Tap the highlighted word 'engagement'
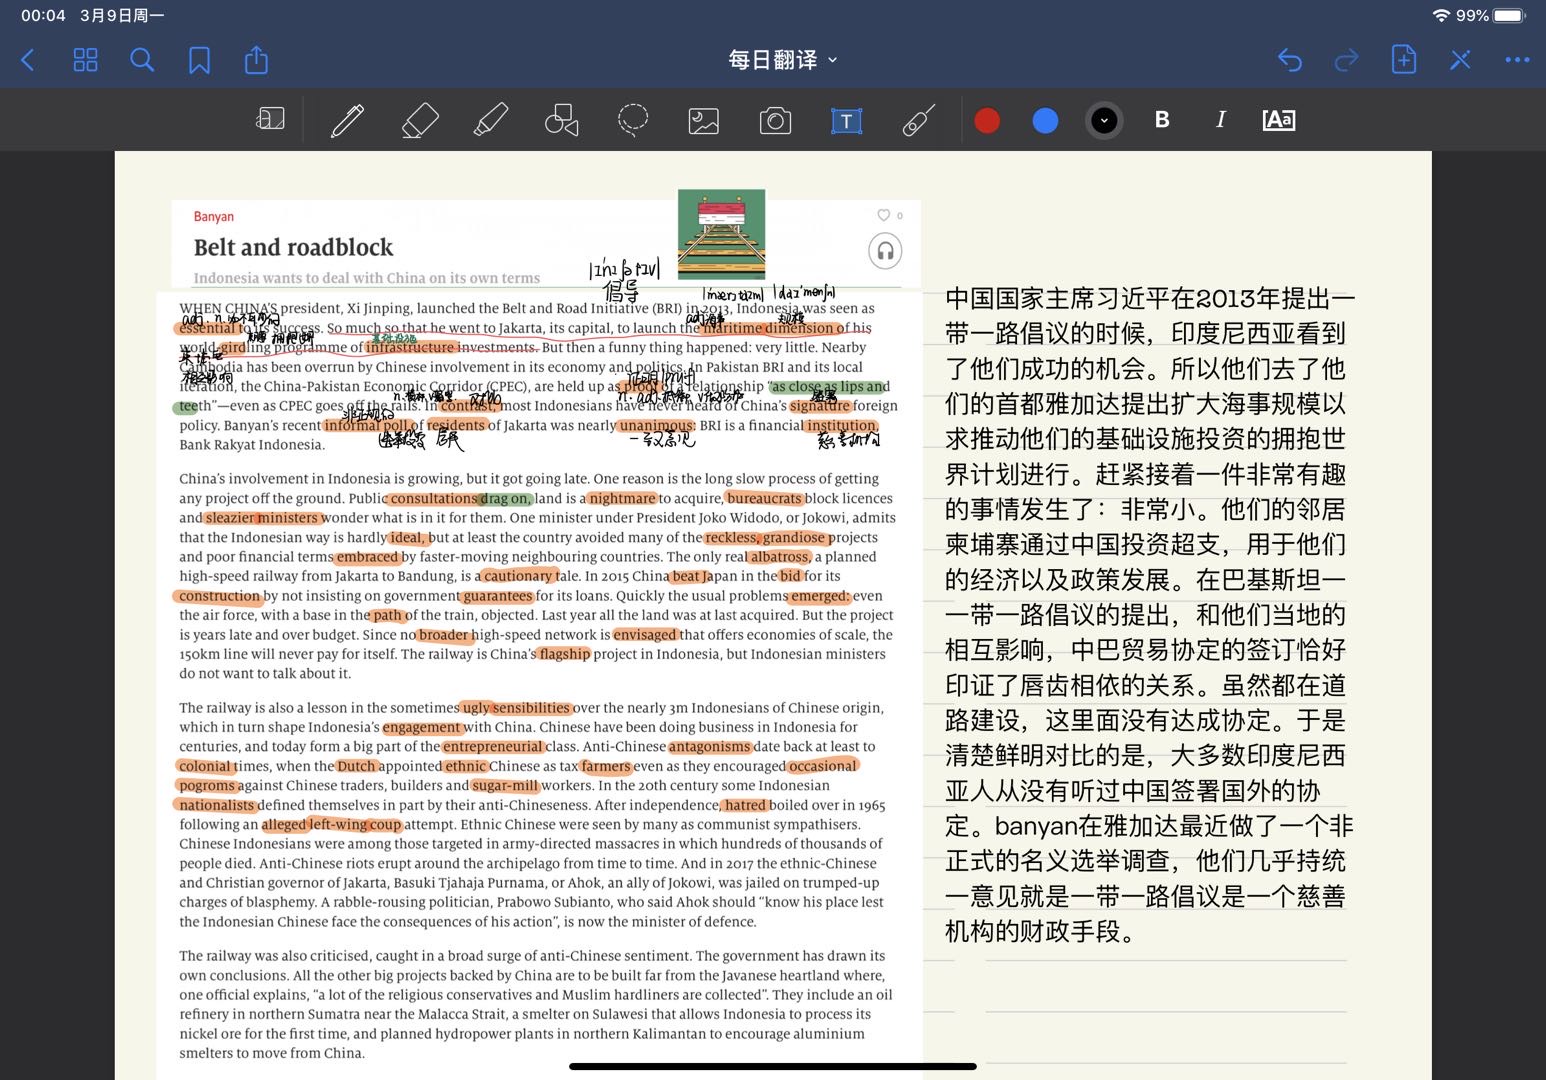The height and width of the screenshot is (1080, 1546). click(422, 727)
